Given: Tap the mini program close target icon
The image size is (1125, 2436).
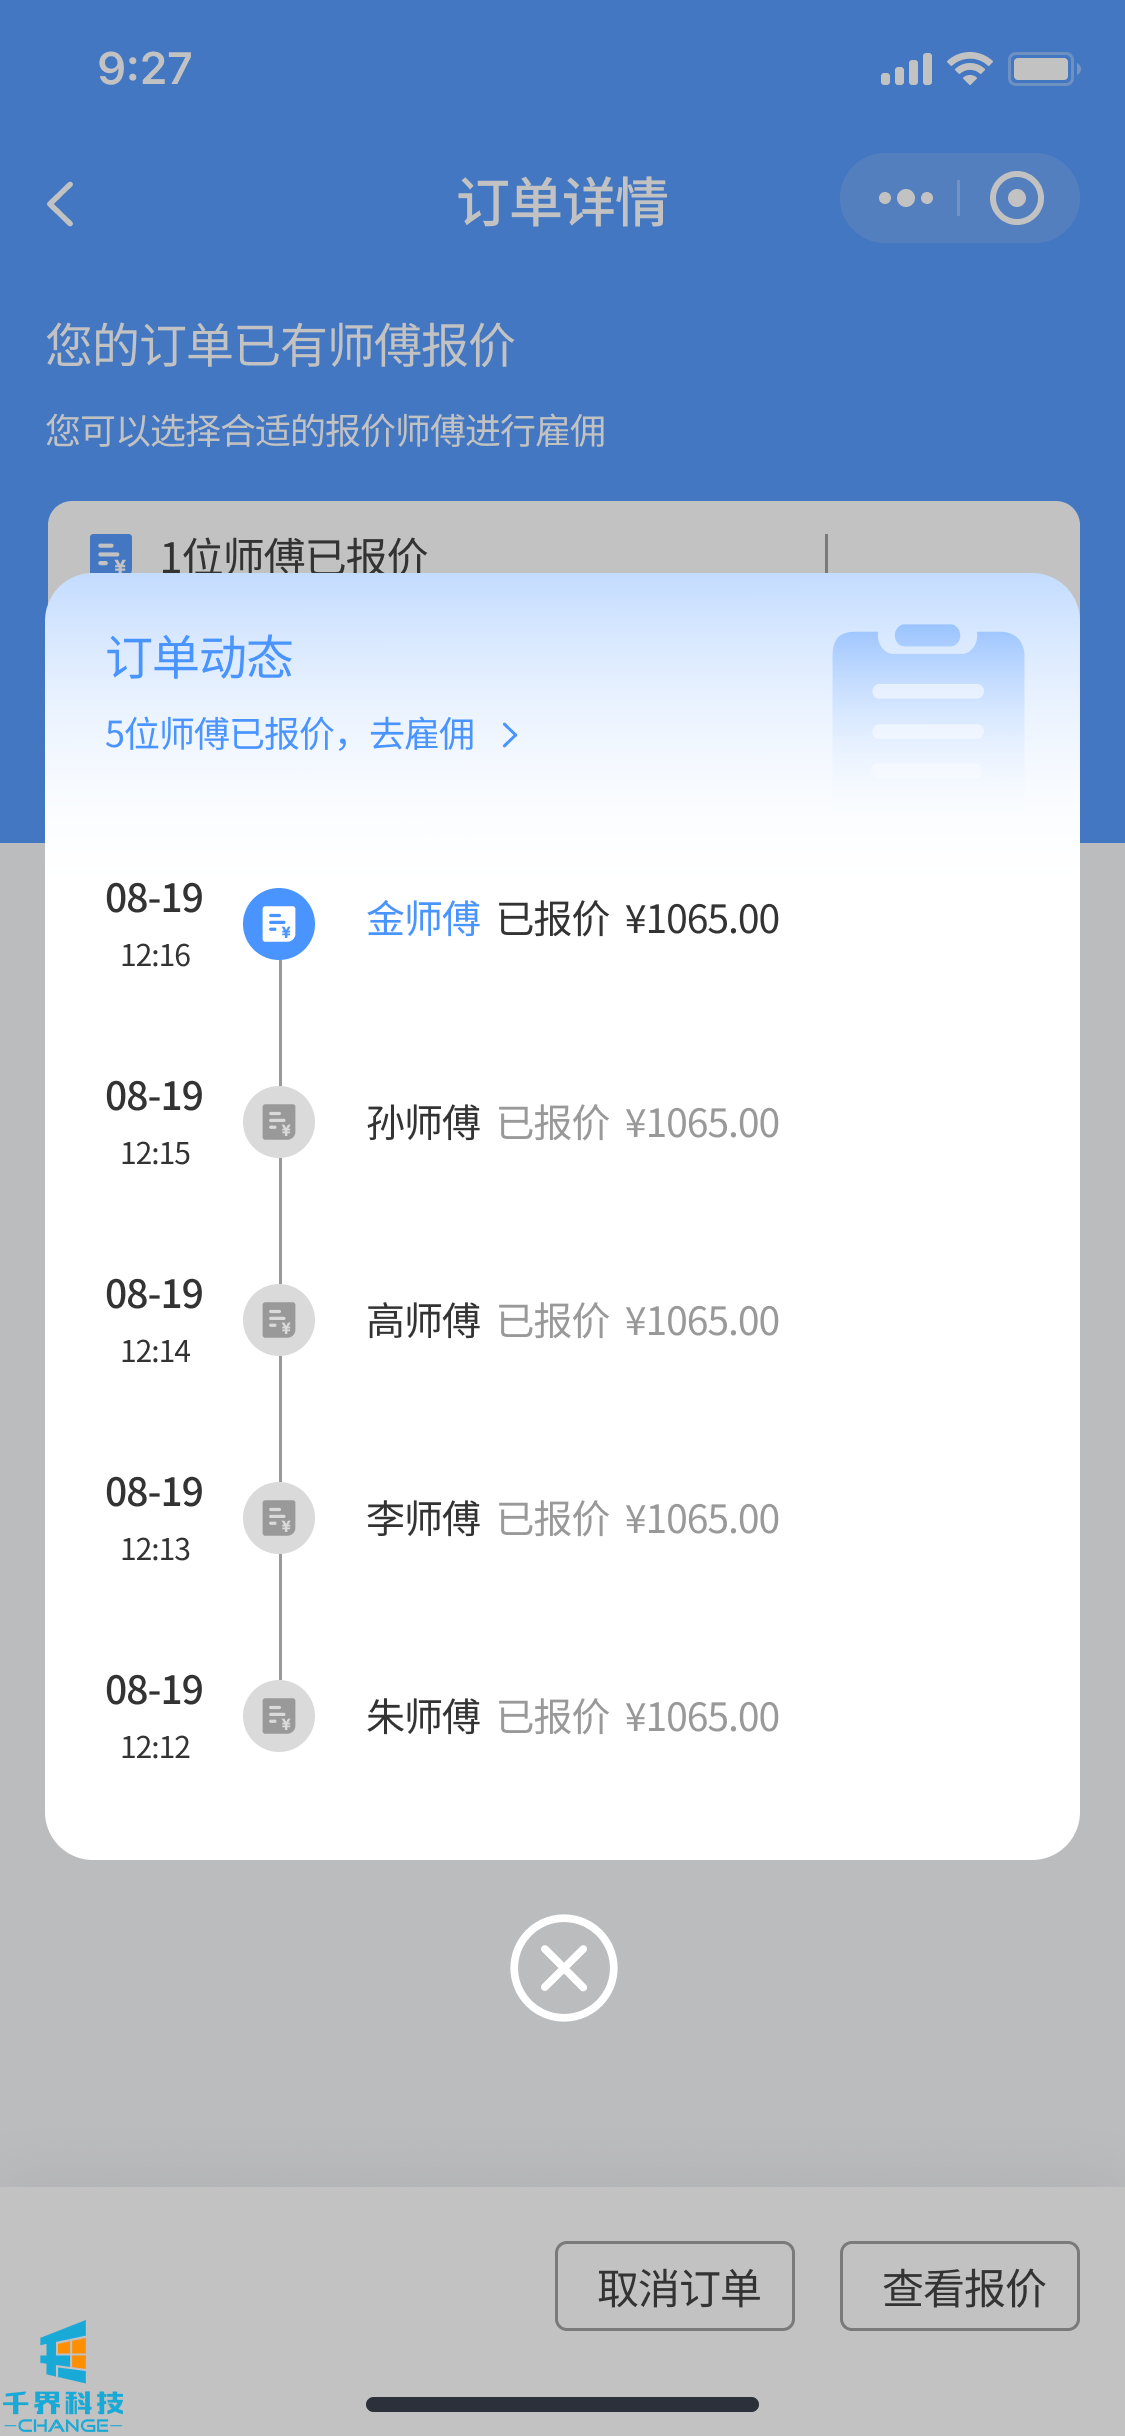Looking at the screenshot, I should point(1016,198).
